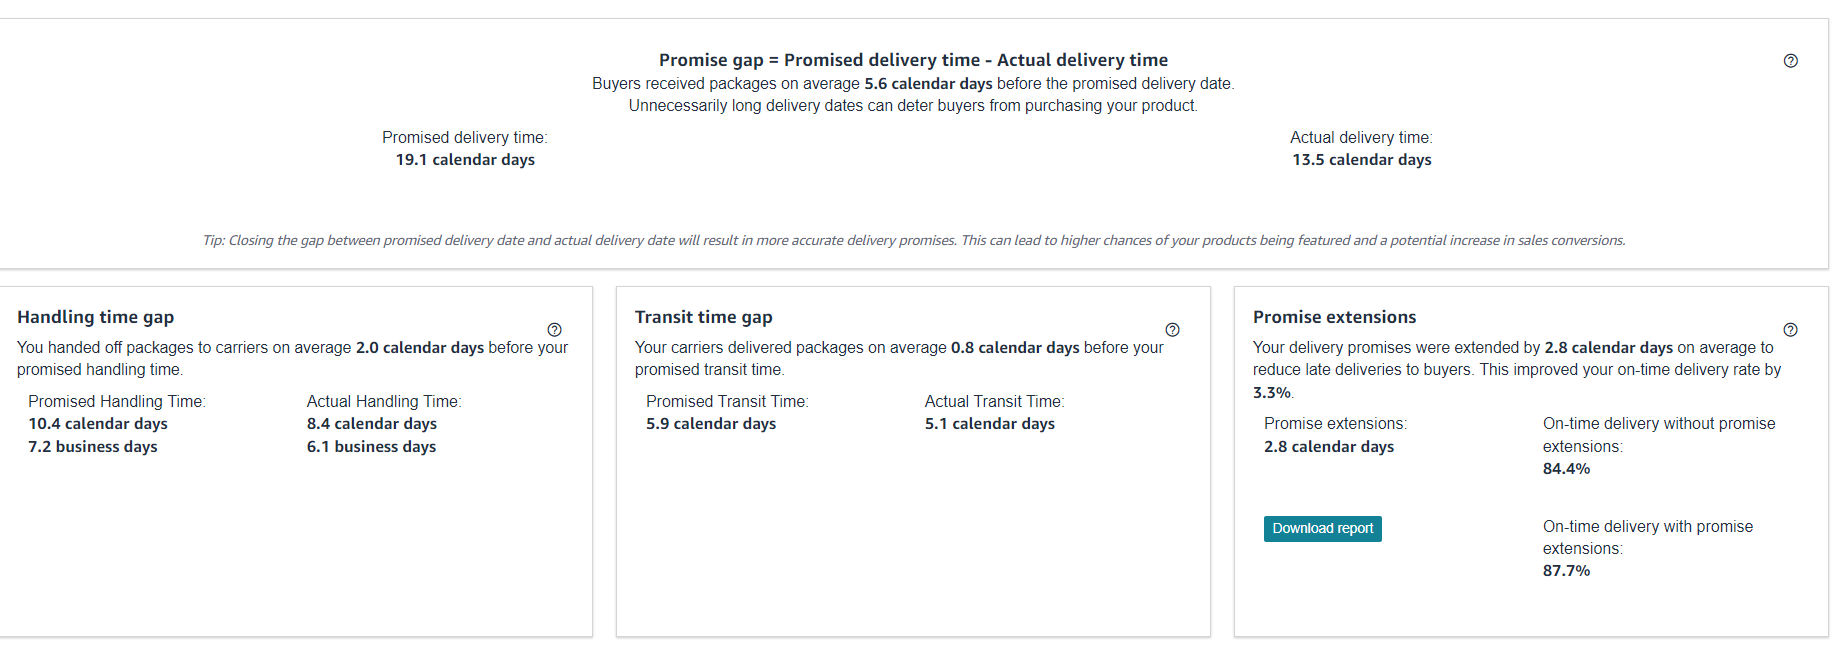Open the Promise gap help icon
1847x645 pixels.
click(x=1790, y=61)
